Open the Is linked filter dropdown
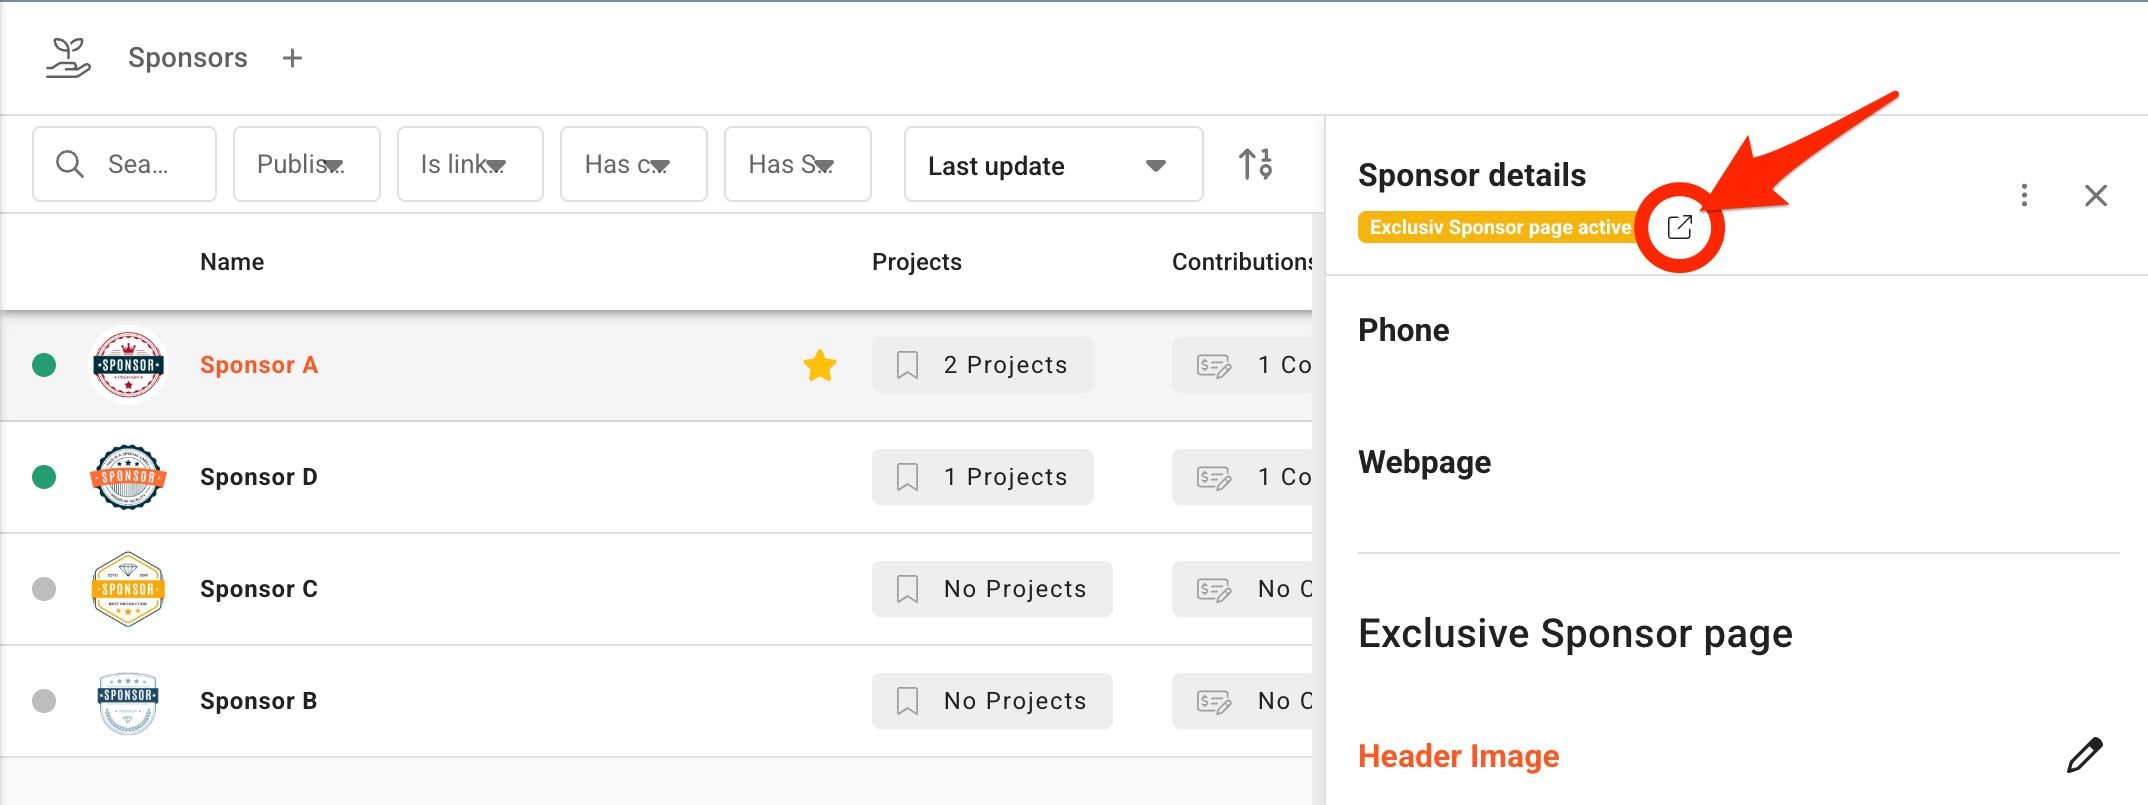Viewport: 2148px width, 805px height. click(470, 164)
